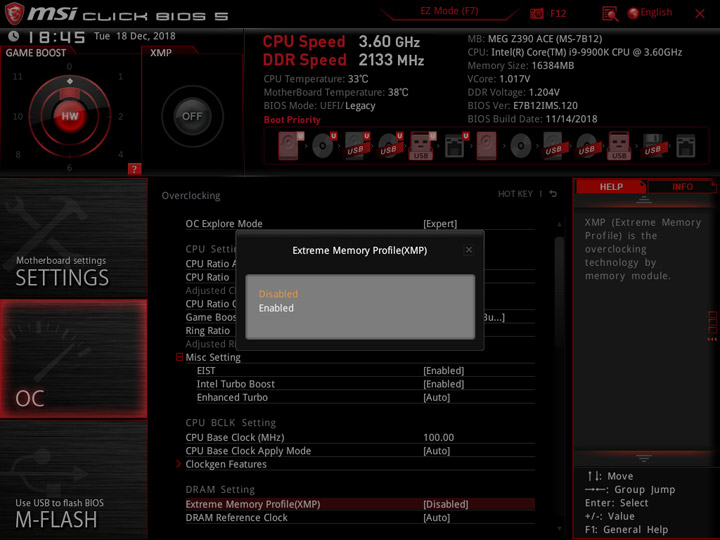Click the settings list scrollbar thumb
Image resolution: width=720 pixels, height=540 pixels.
[x=559, y=294]
